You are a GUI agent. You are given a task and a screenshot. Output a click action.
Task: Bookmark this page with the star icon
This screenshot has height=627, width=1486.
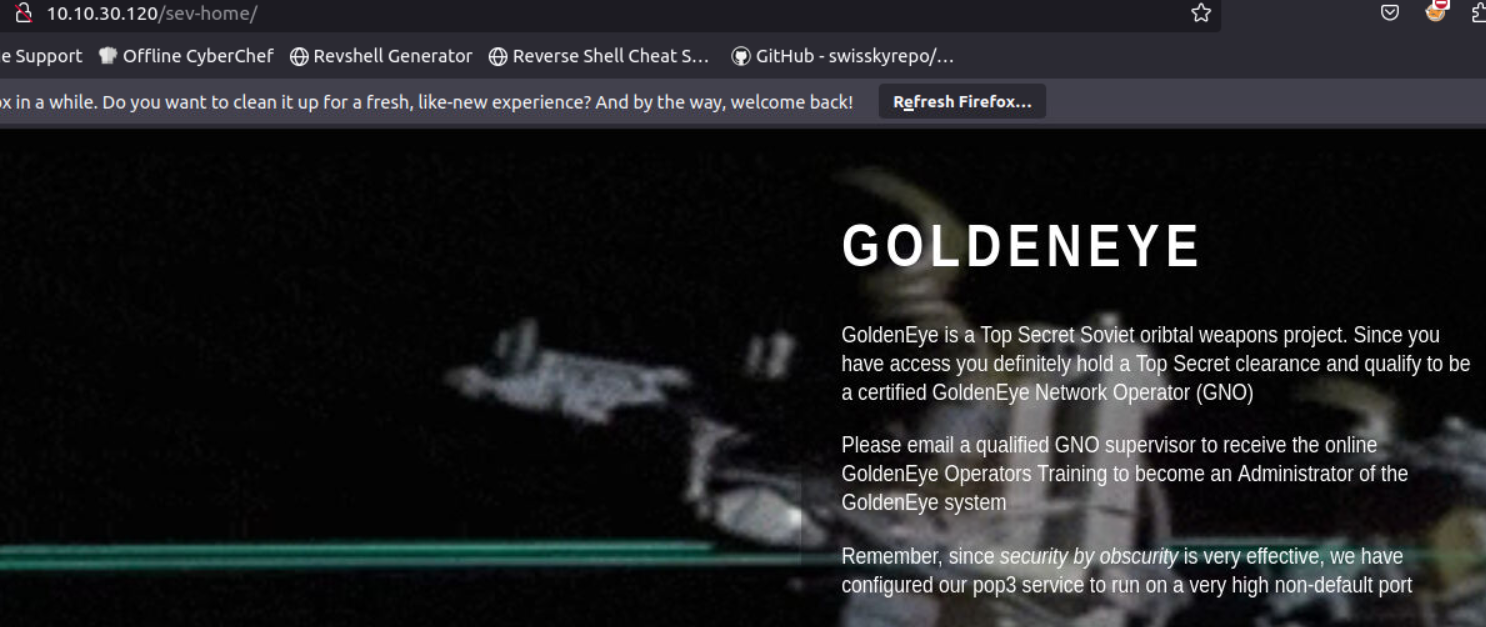tap(1201, 13)
